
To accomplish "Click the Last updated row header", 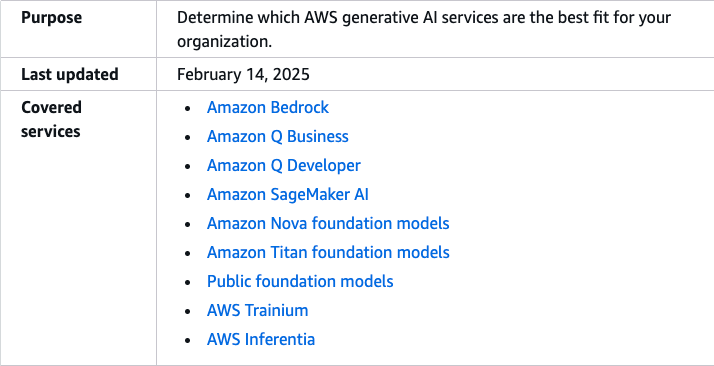I will click(78, 74).
